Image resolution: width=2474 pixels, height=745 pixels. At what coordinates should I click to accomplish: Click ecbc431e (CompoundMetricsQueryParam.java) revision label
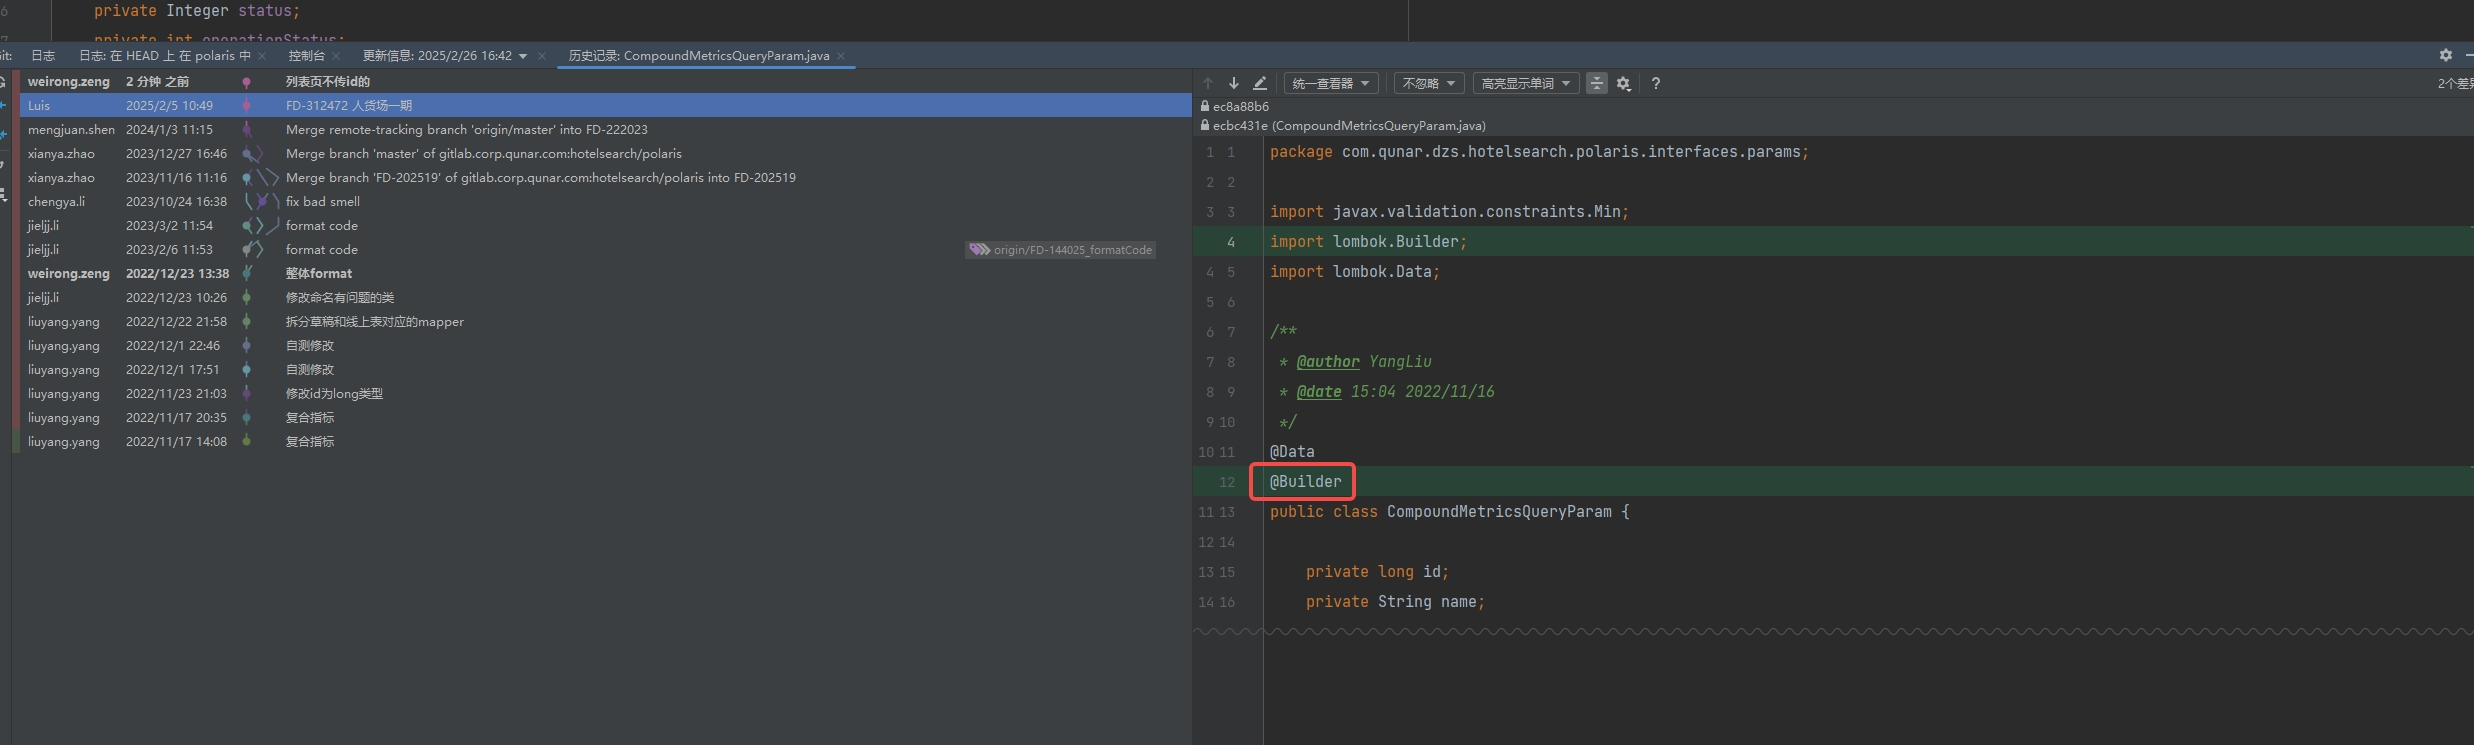click(1349, 126)
